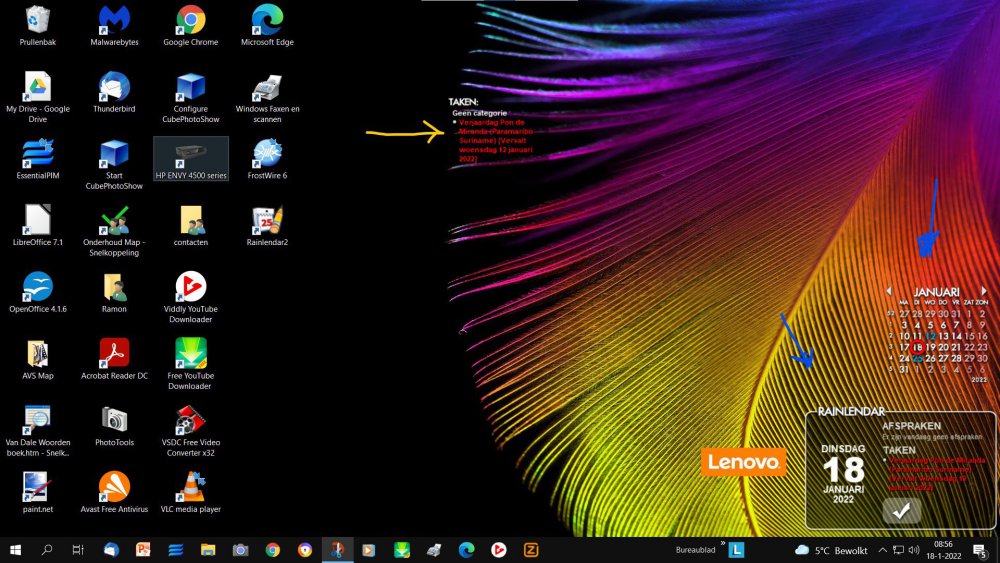This screenshot has height=563, width=1000.
Task: Open the Rainlendar2 desktop shortcut
Action: coord(267,221)
